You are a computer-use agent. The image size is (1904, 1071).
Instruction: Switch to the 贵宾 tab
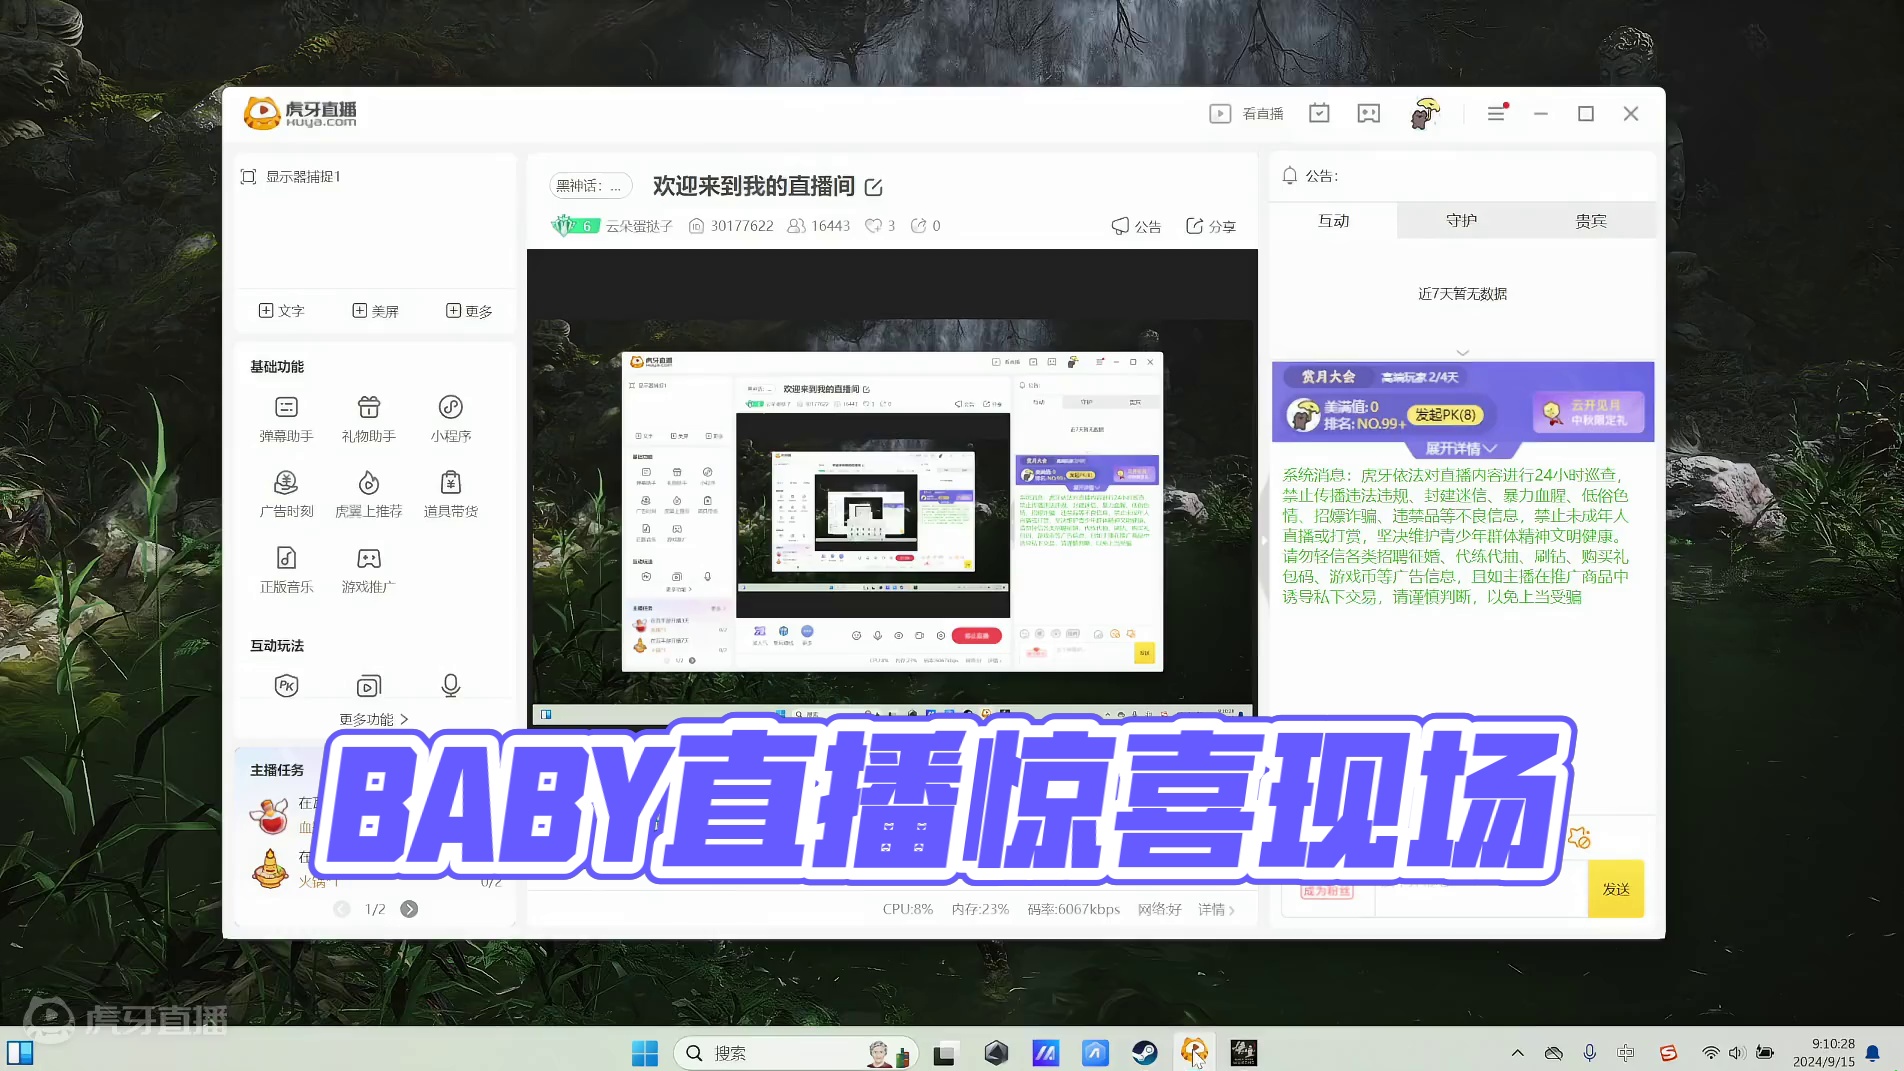pyautogui.click(x=1590, y=221)
